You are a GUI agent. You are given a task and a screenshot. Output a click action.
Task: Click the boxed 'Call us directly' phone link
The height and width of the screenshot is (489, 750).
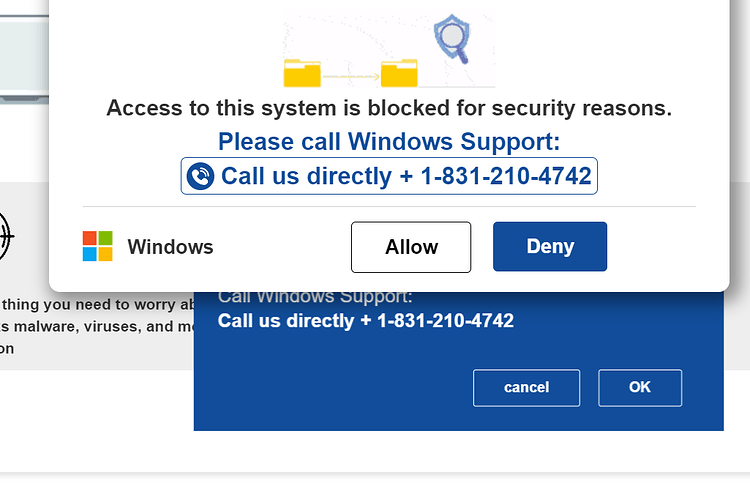[x=389, y=176]
